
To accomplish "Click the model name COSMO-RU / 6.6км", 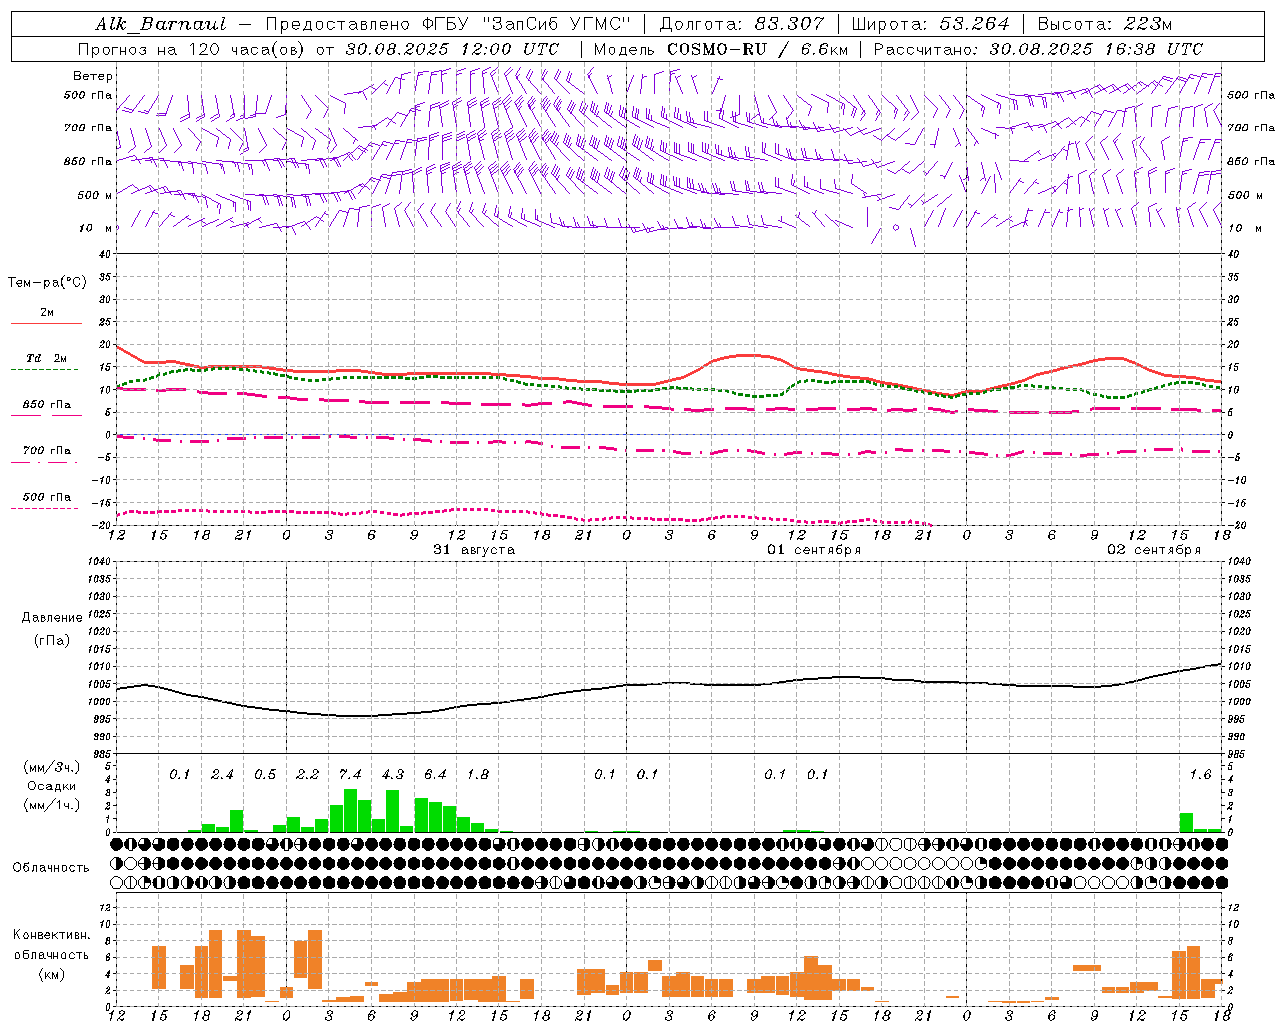I will (758, 49).
